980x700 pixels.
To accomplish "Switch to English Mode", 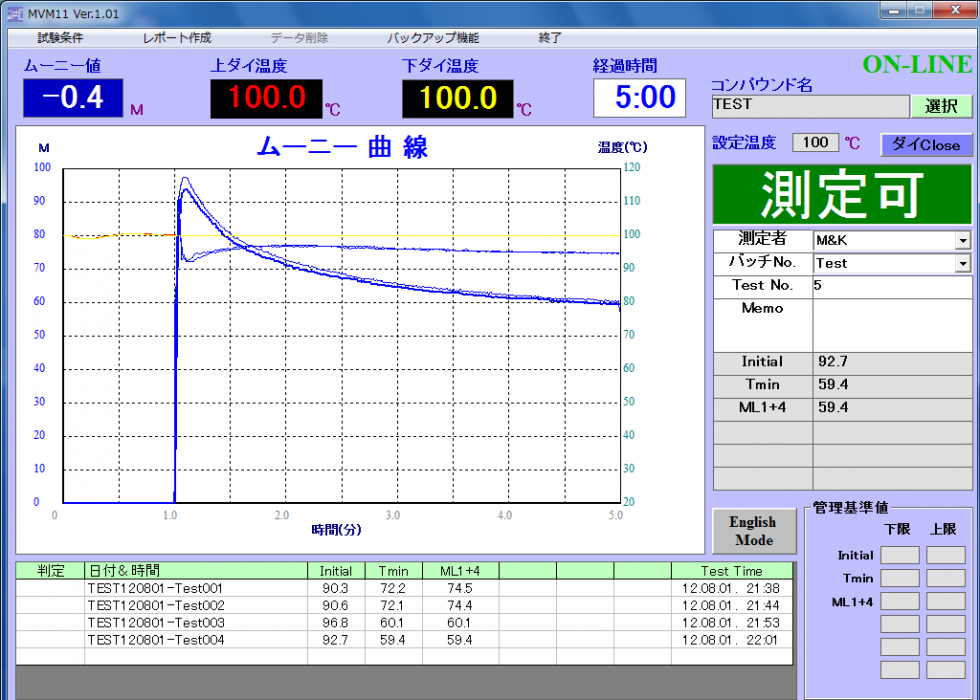I will pos(753,531).
